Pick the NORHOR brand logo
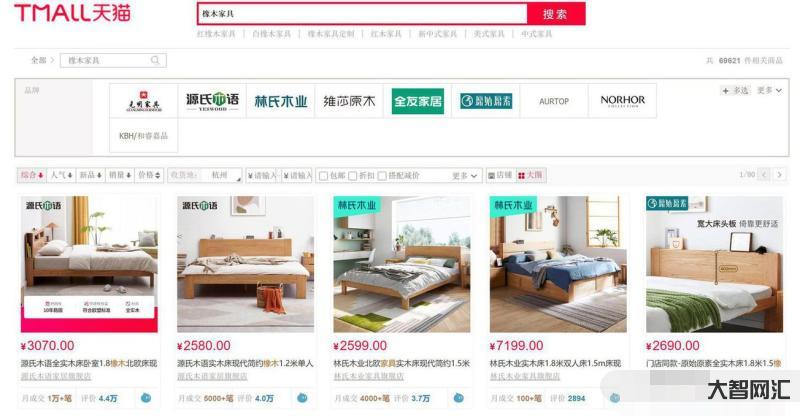Image resolution: width=800 pixels, height=418 pixels. click(622, 101)
